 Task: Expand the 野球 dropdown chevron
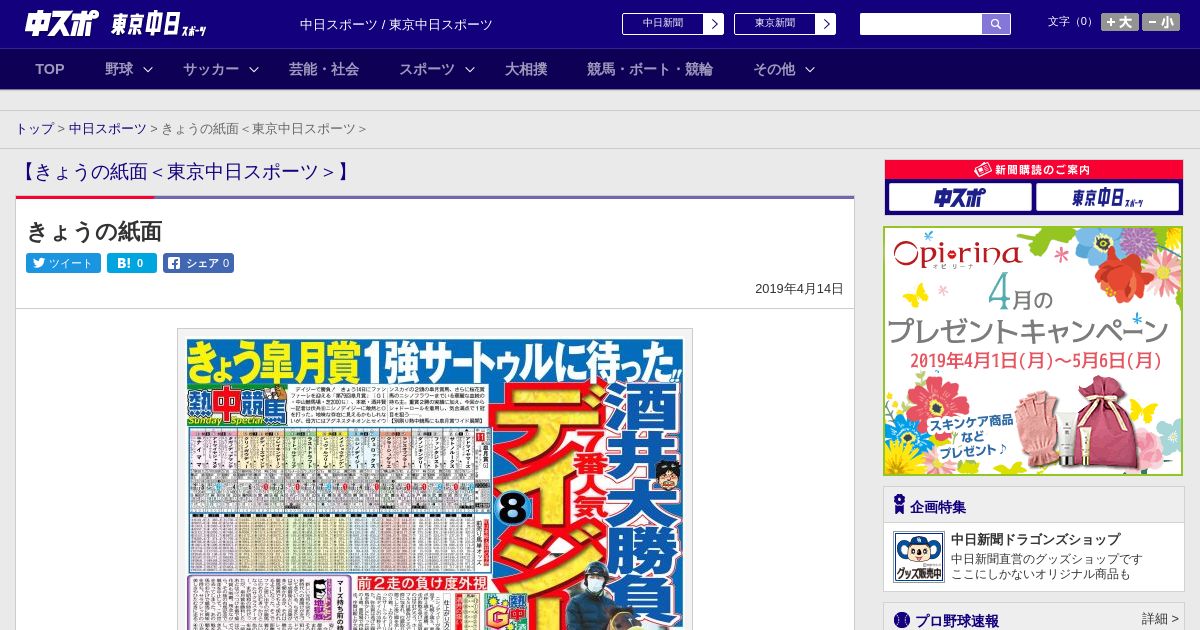point(148,69)
